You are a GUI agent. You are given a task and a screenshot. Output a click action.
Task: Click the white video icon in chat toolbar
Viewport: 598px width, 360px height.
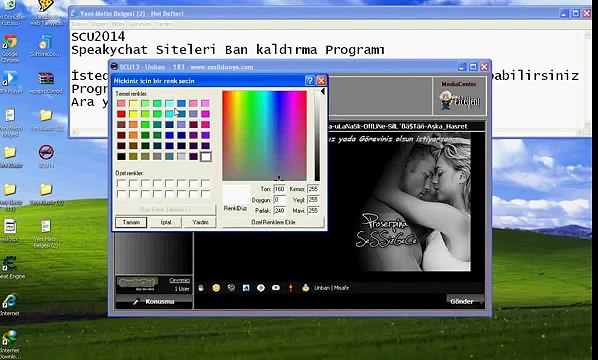(276, 288)
